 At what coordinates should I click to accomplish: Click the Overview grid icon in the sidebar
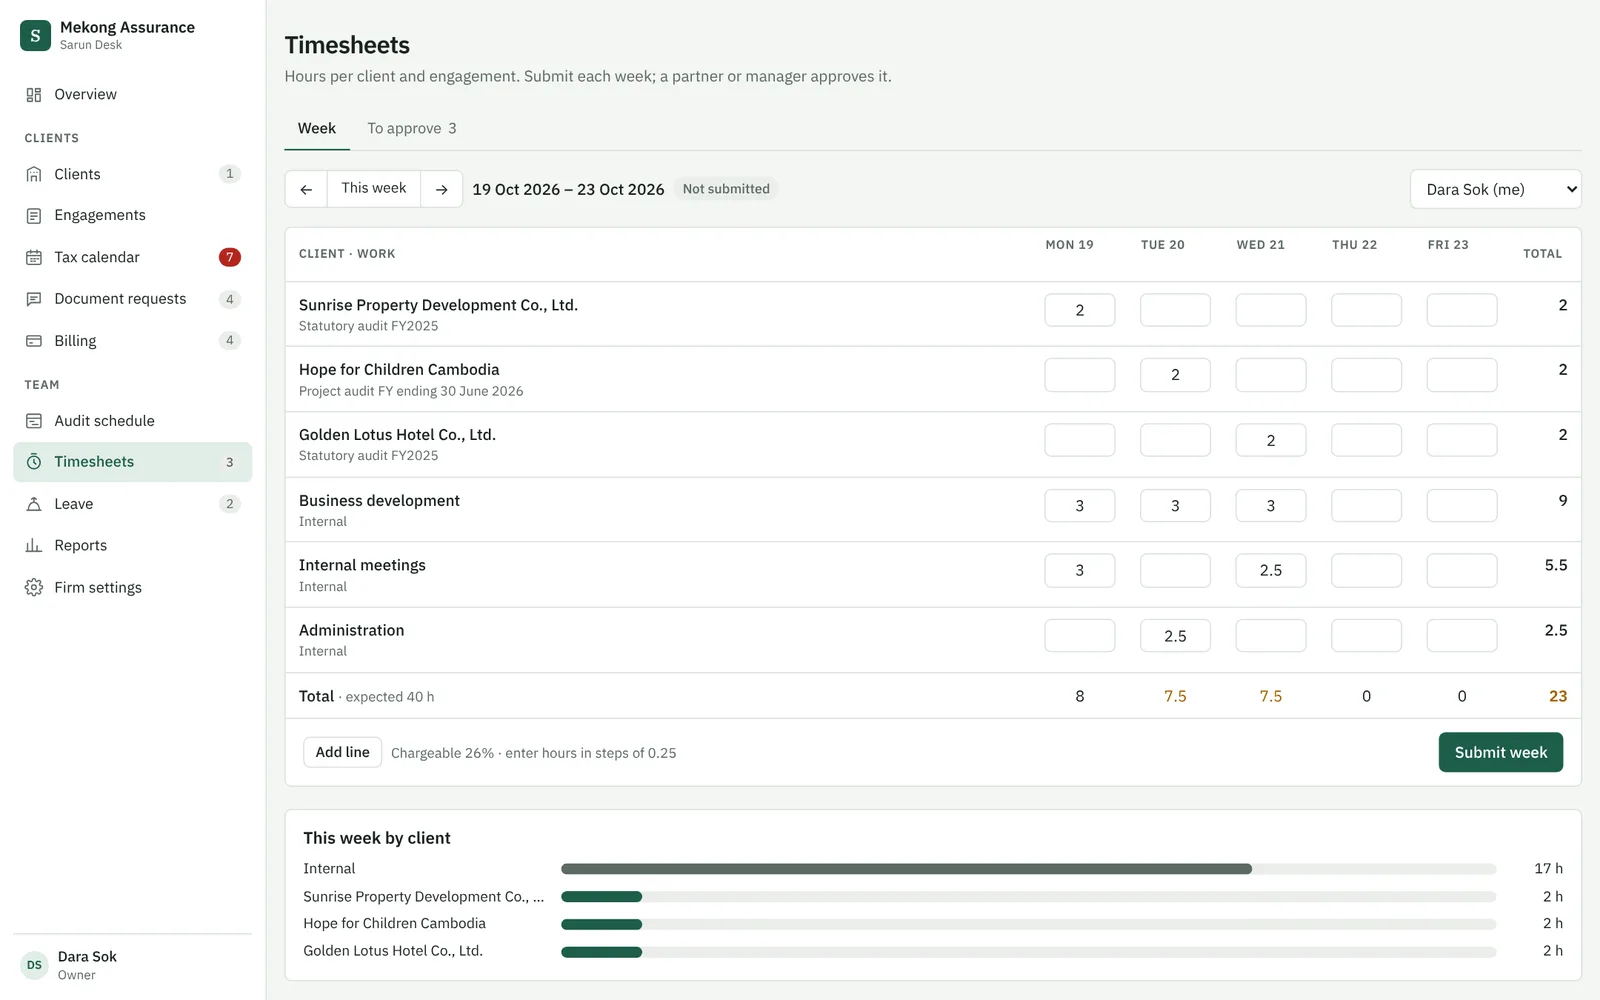point(34,95)
